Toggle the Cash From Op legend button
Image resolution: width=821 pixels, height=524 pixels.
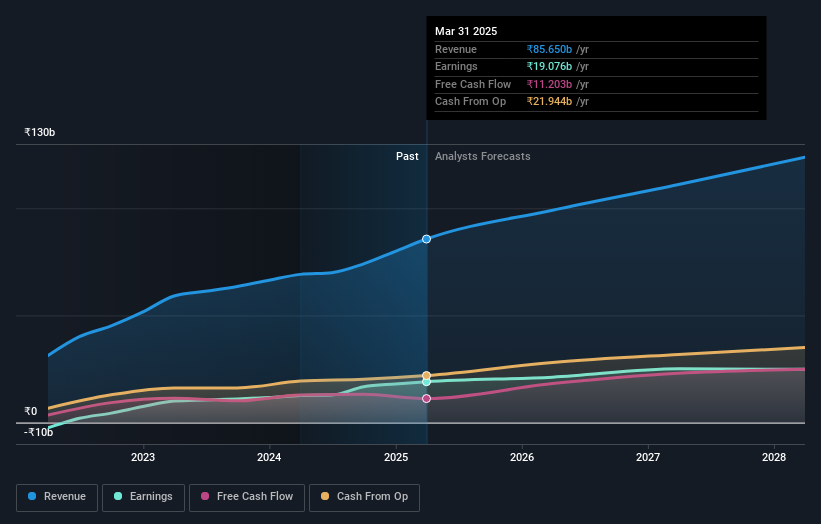pos(364,497)
